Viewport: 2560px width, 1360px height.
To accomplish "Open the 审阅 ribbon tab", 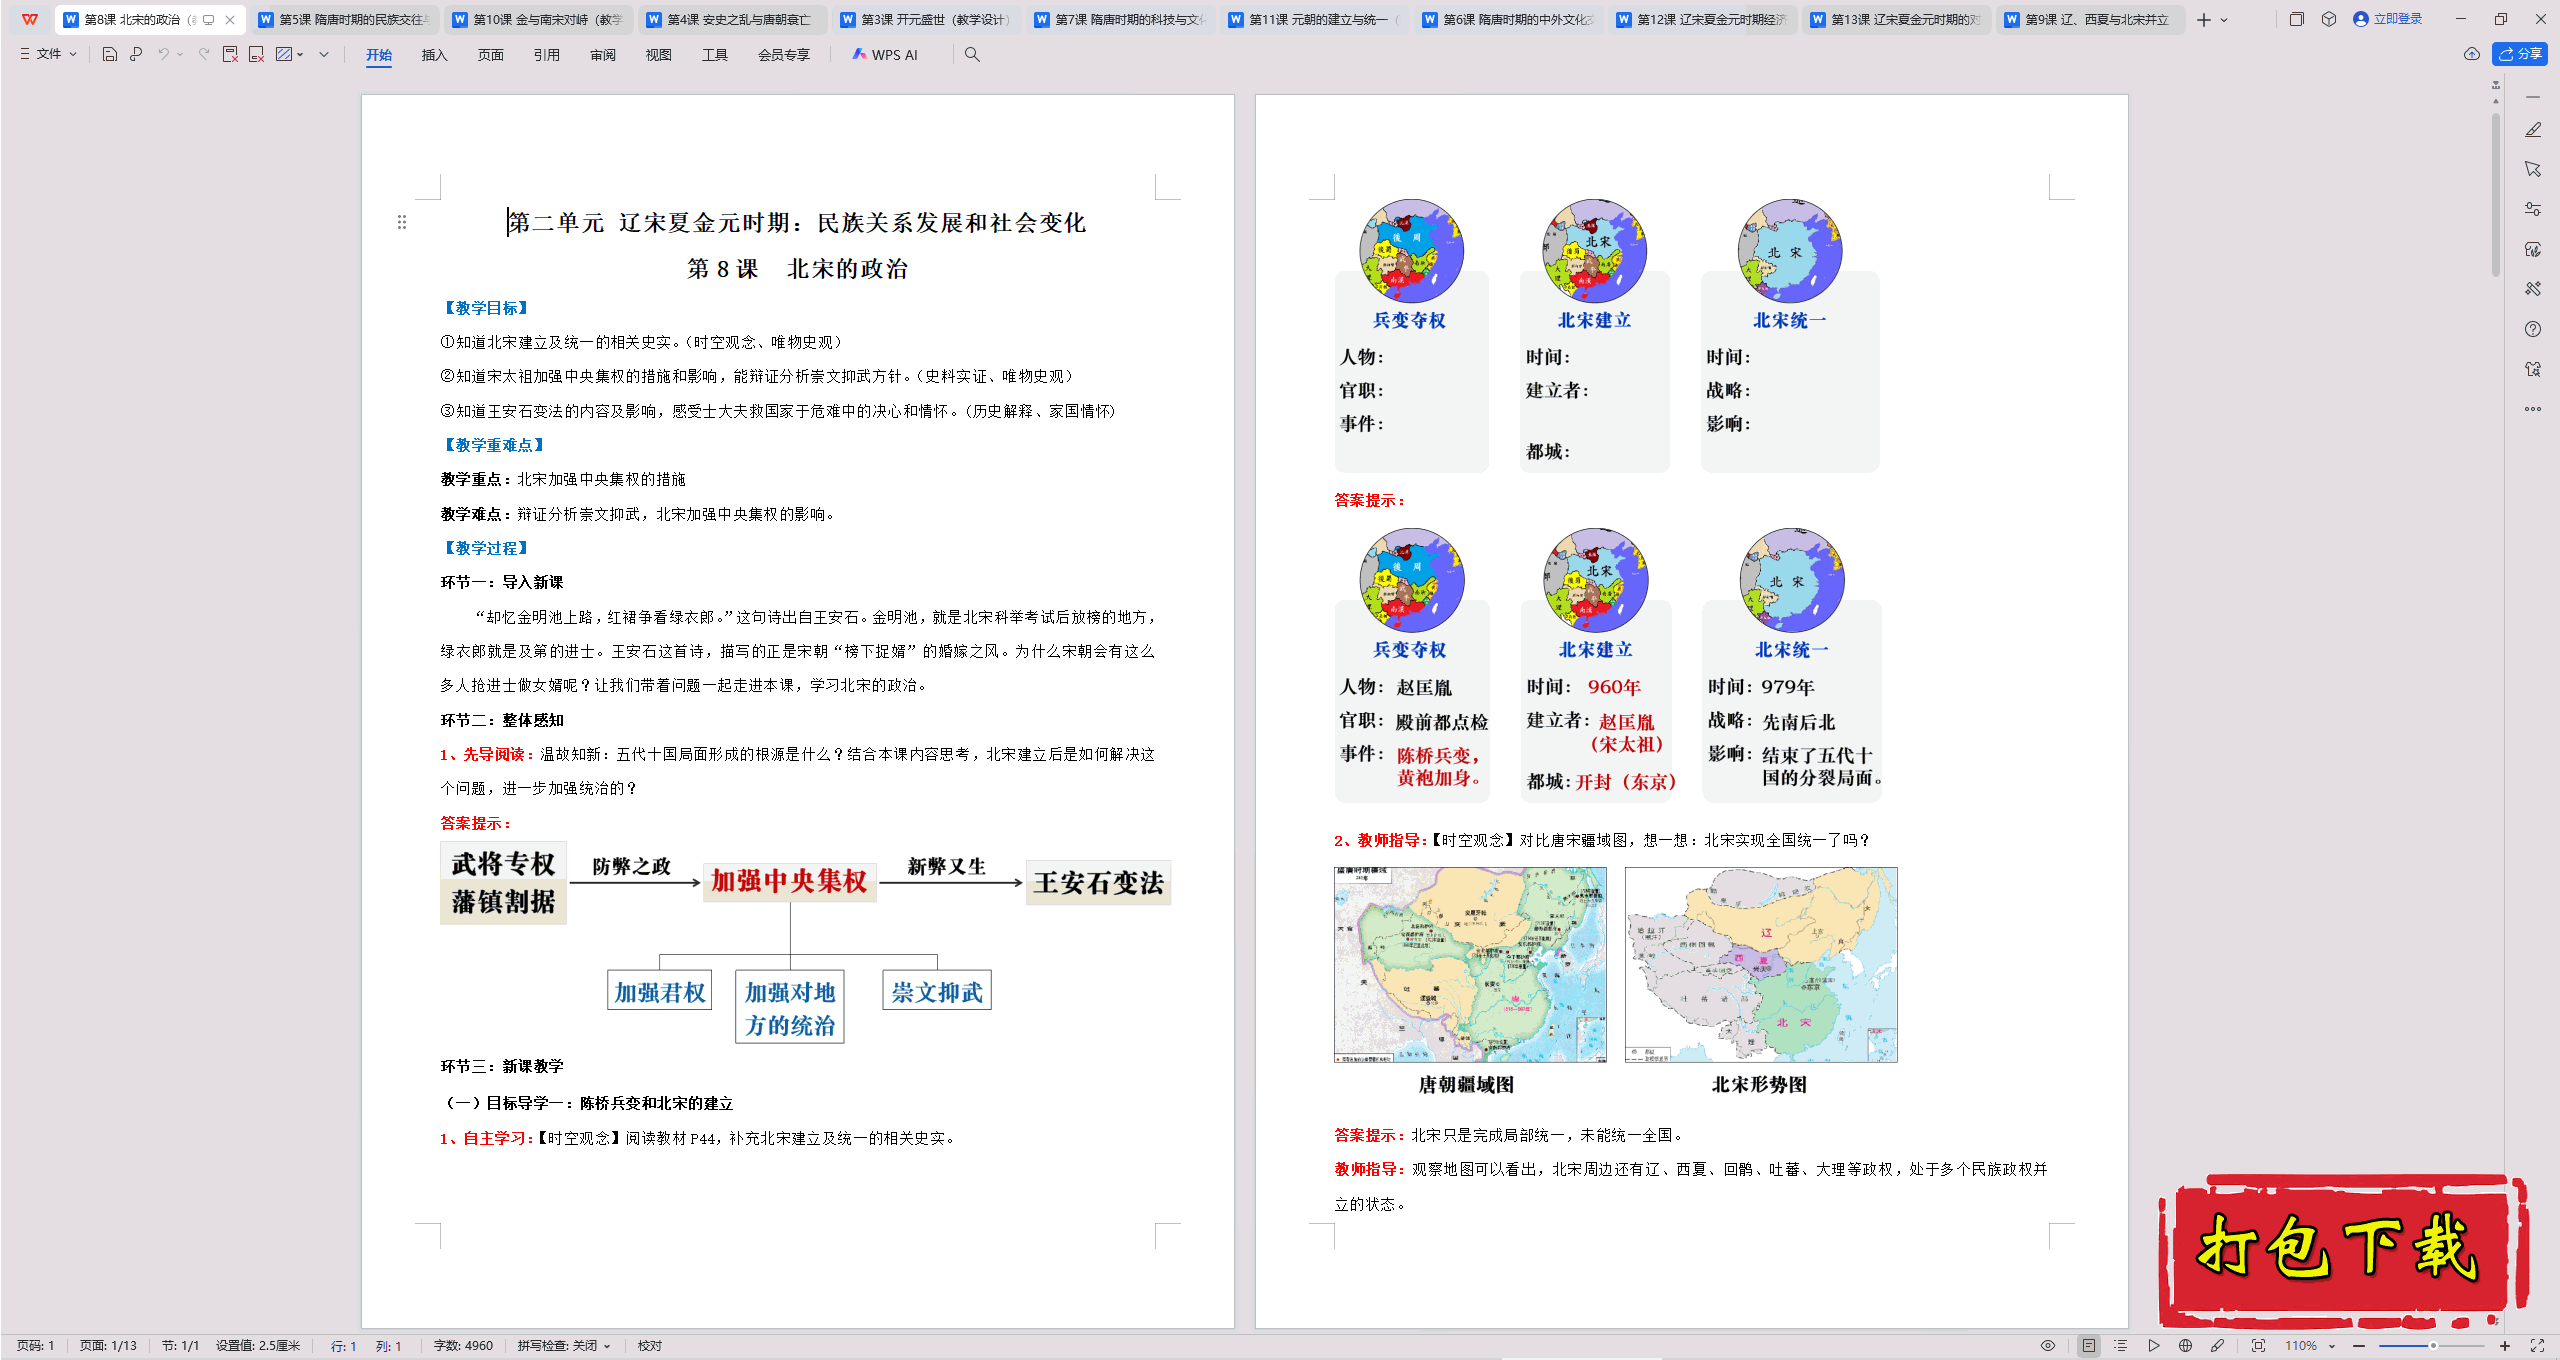I will coord(602,55).
